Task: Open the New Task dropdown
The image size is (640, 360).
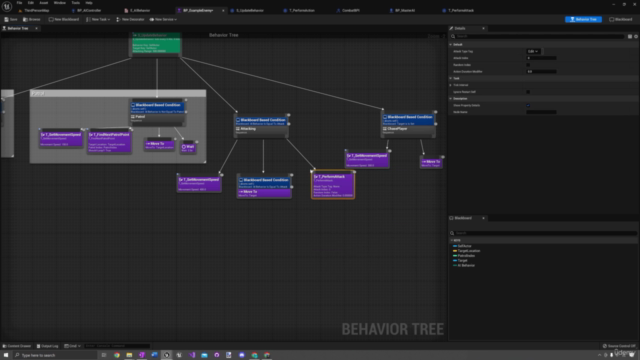Action: tap(98, 19)
